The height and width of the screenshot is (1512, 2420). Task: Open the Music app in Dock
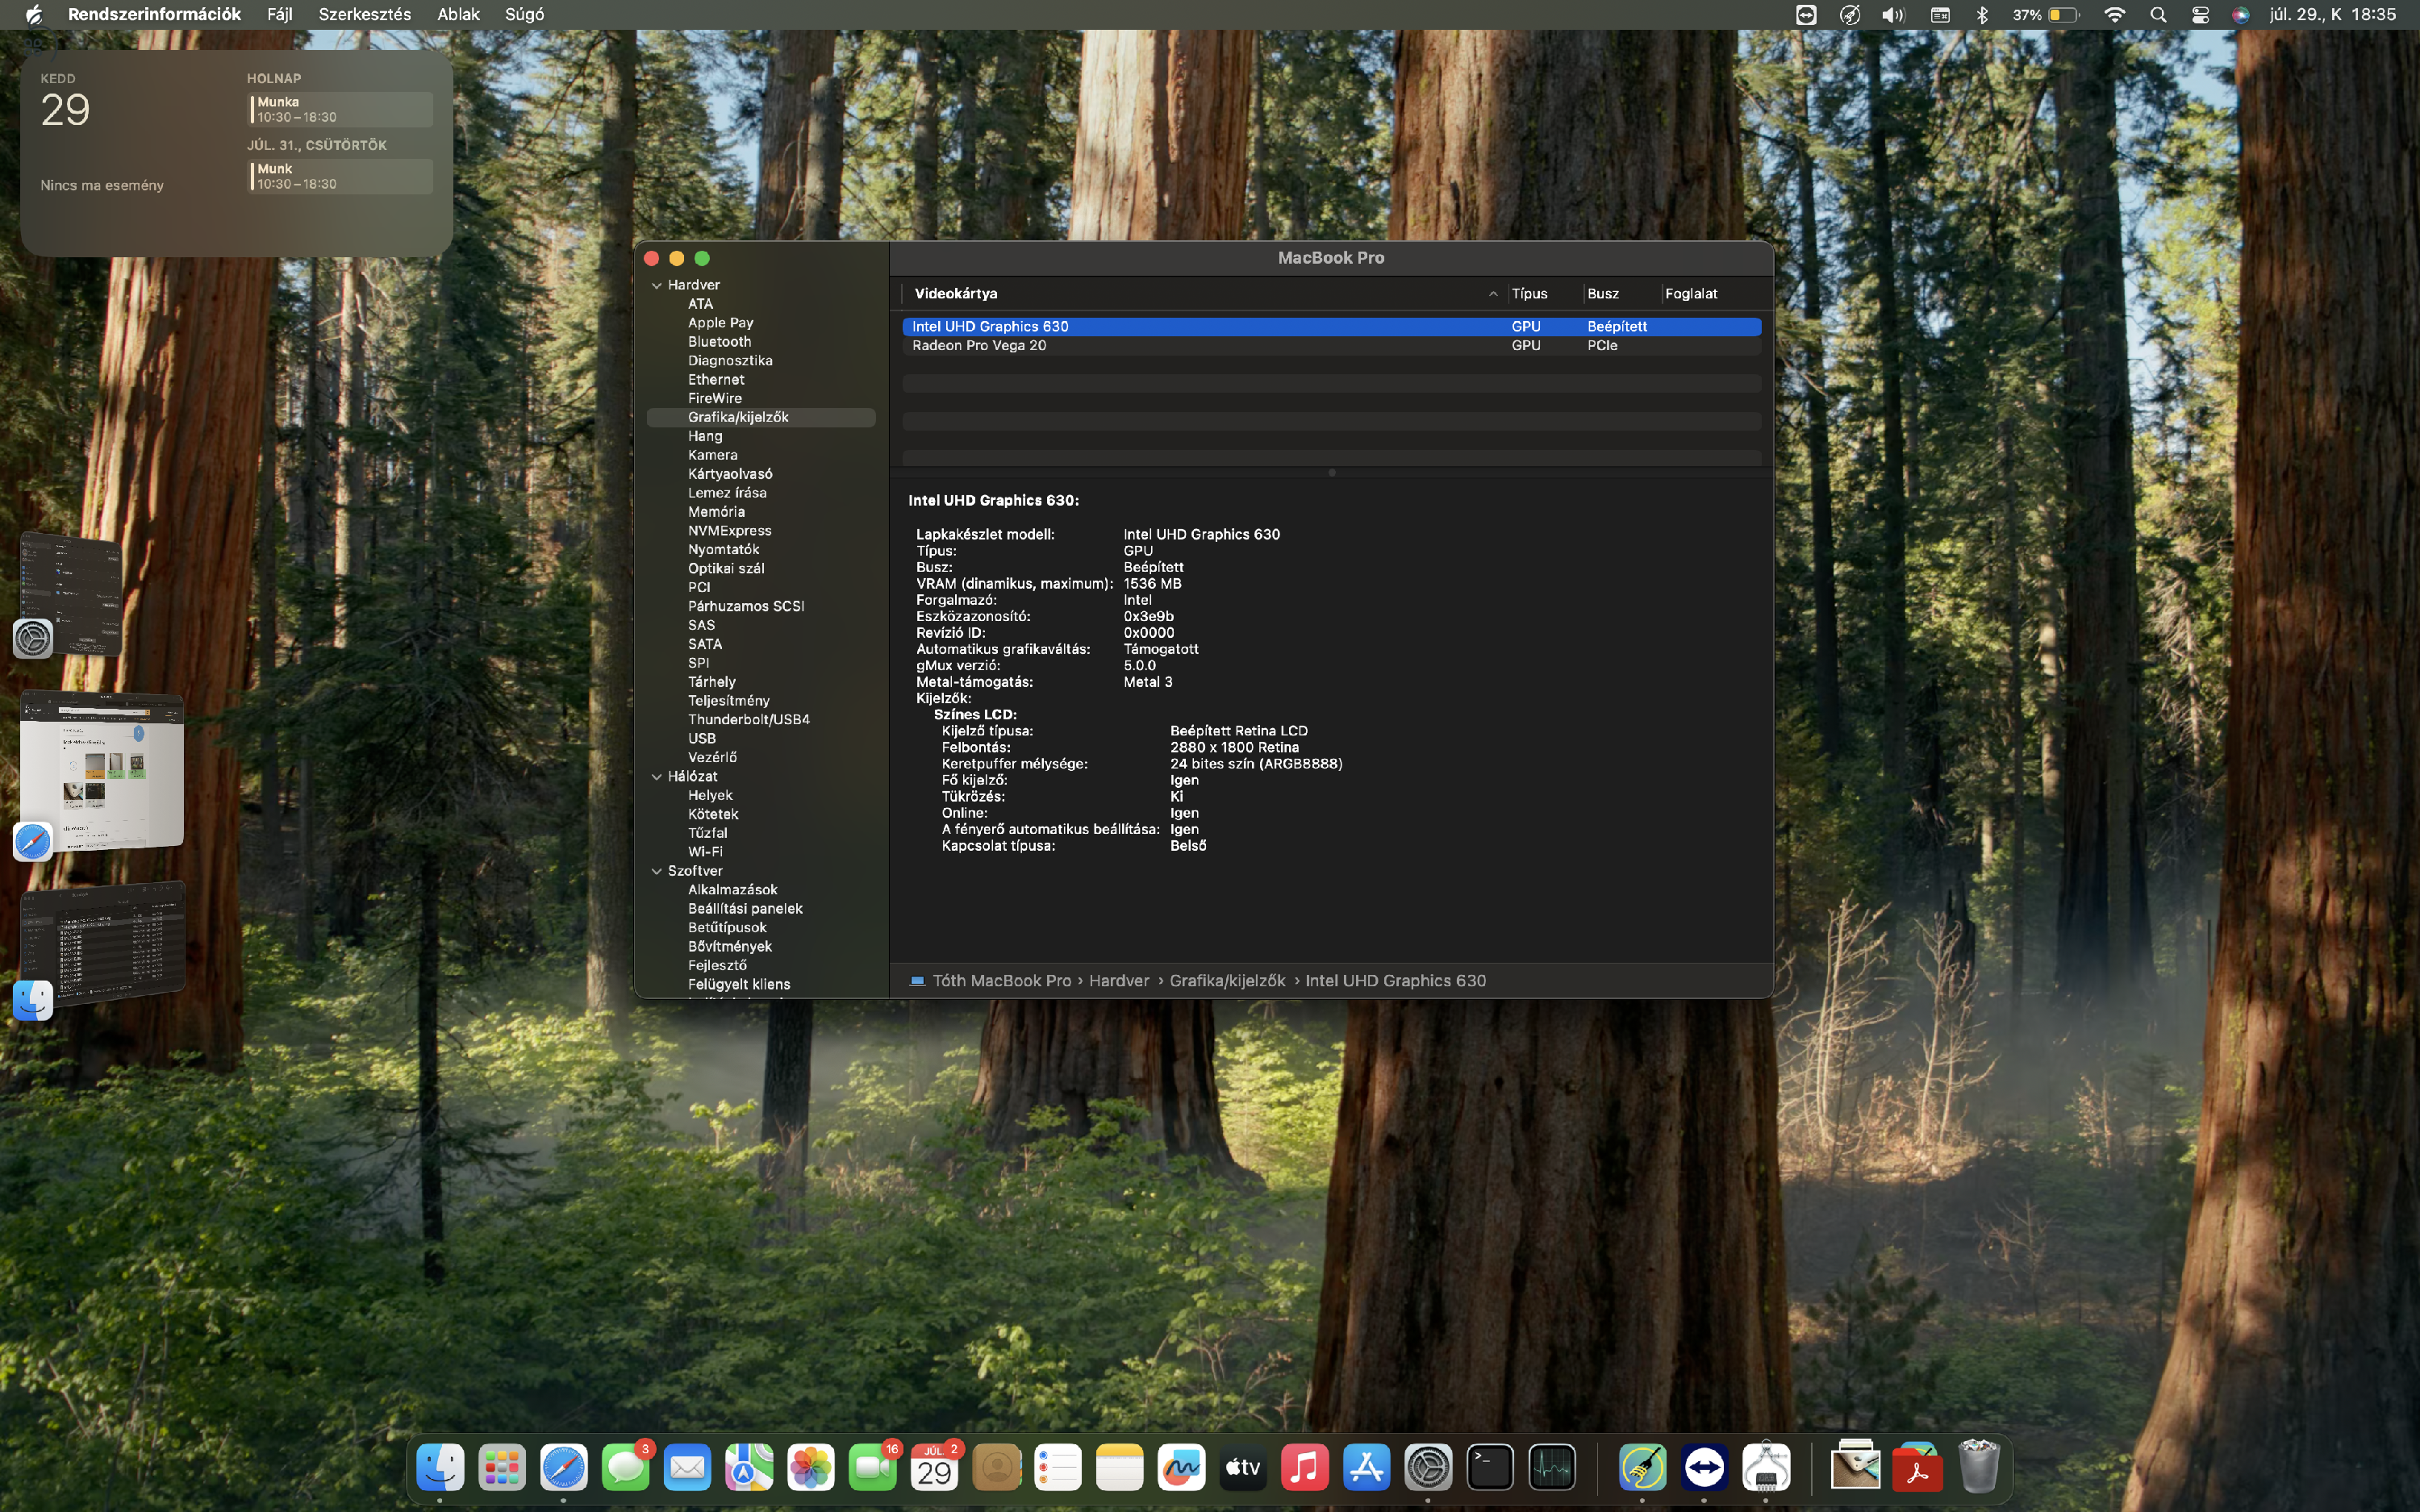pyautogui.click(x=1305, y=1467)
